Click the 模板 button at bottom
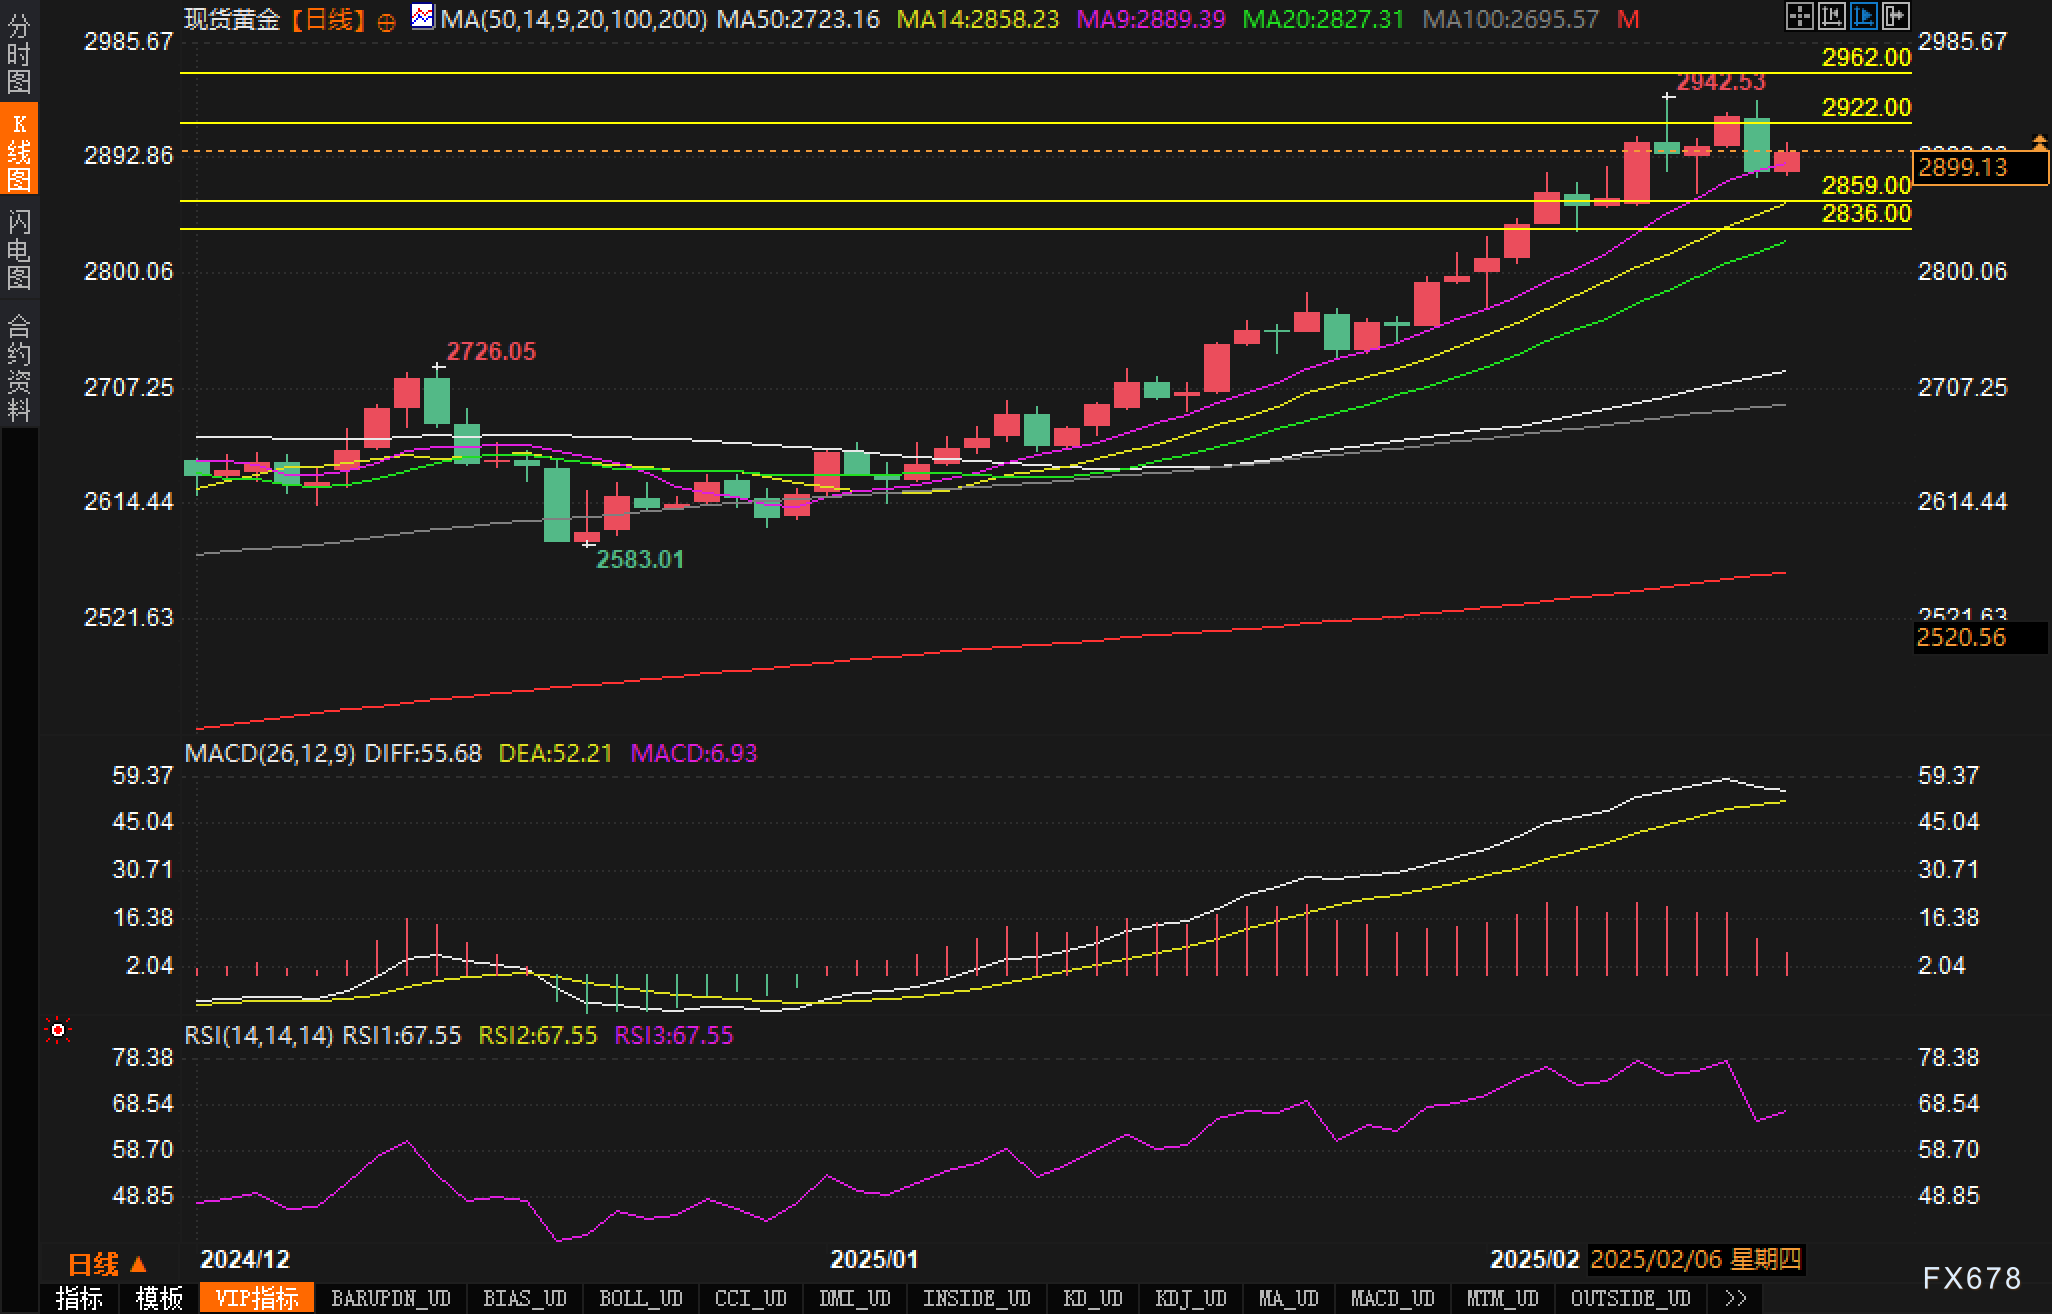The image size is (2052, 1314). 159,1298
